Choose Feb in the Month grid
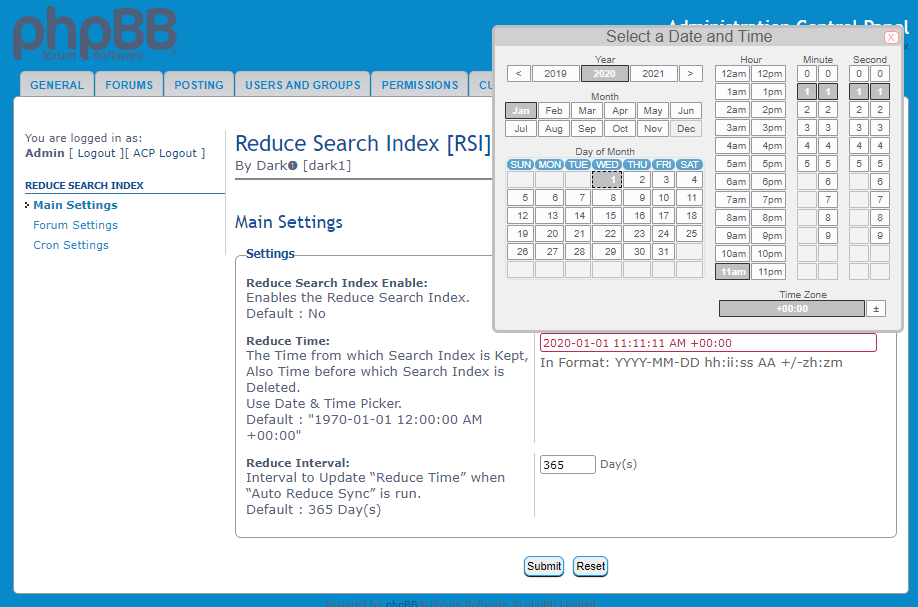This screenshot has height=607, width=918. pos(553,111)
